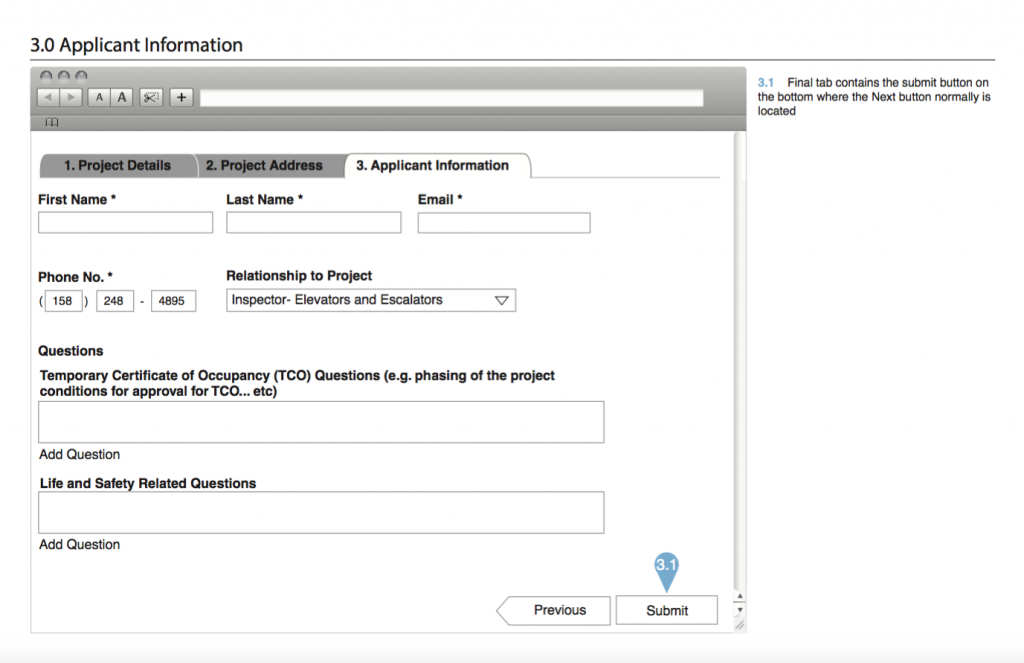Click the scissors web clip icon
1024x663 pixels.
coord(150,97)
